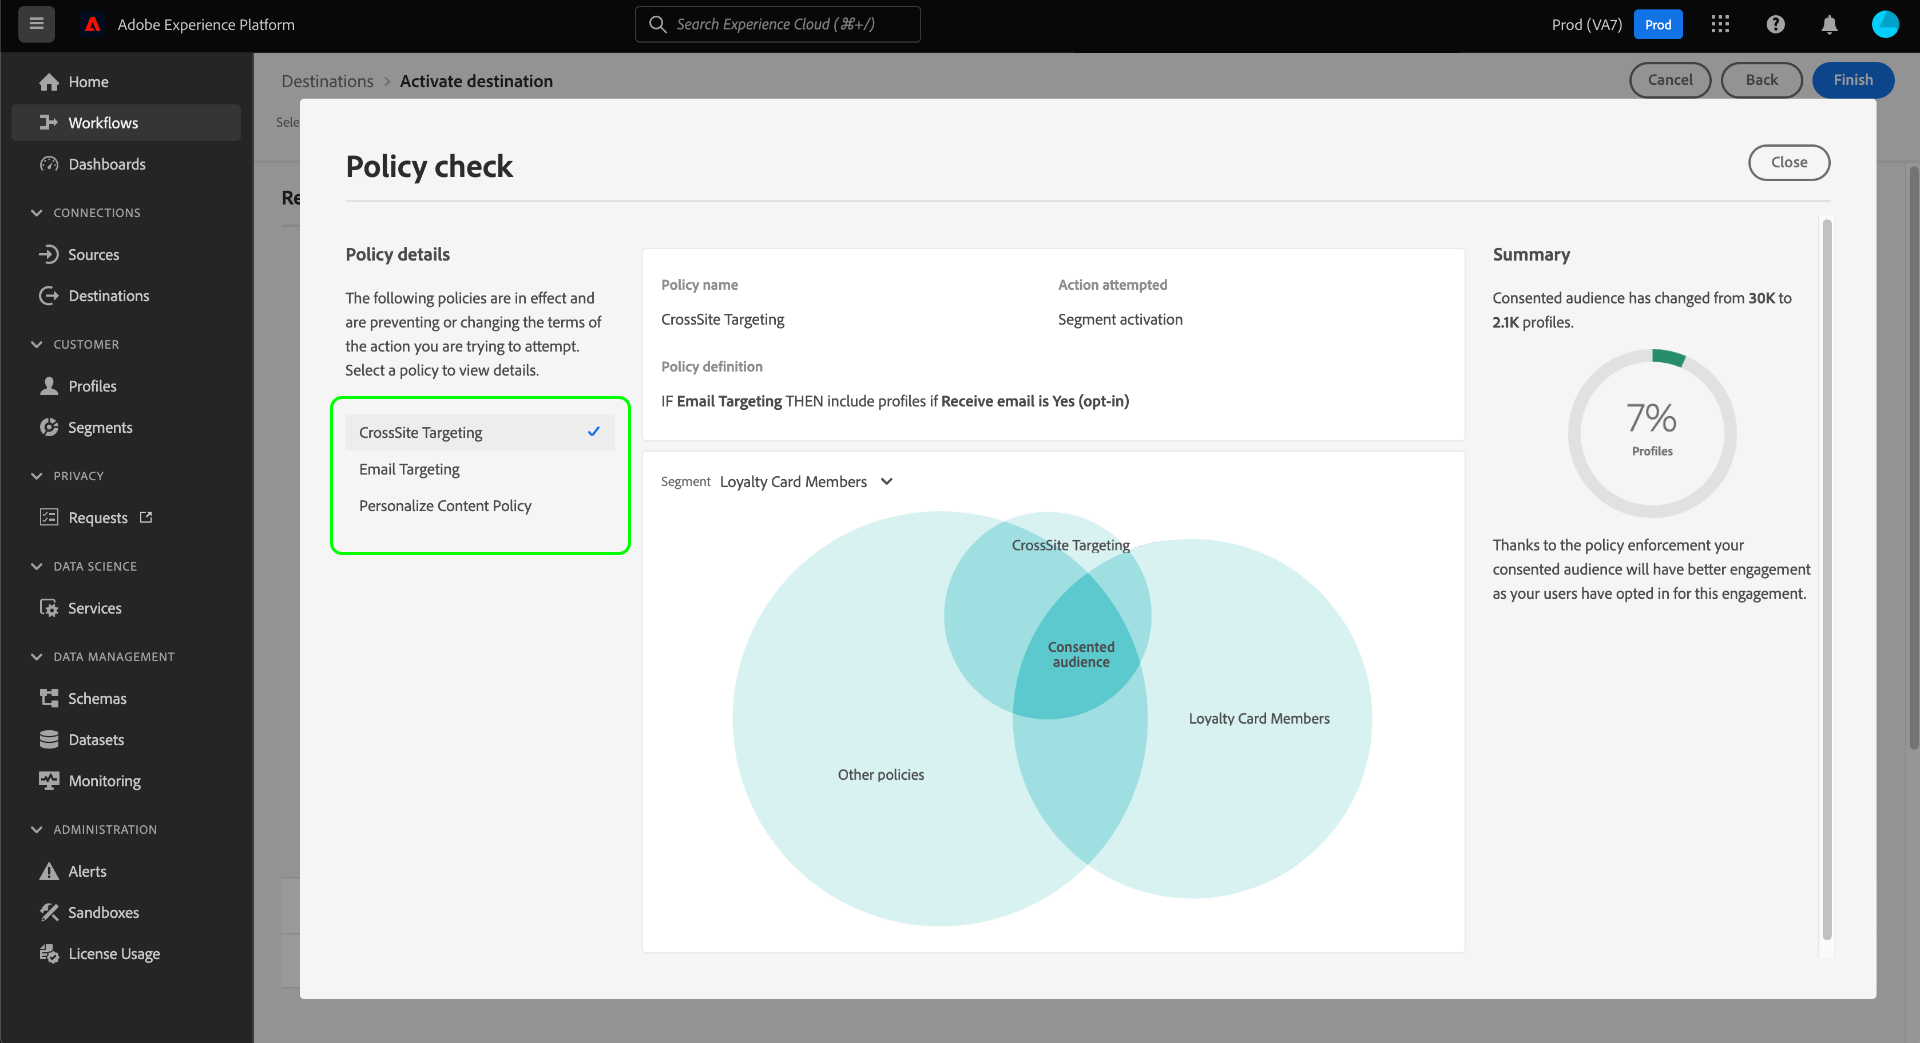The image size is (1920, 1043).
Task: Select the Personalize Content Policy
Action: click(x=480, y=506)
